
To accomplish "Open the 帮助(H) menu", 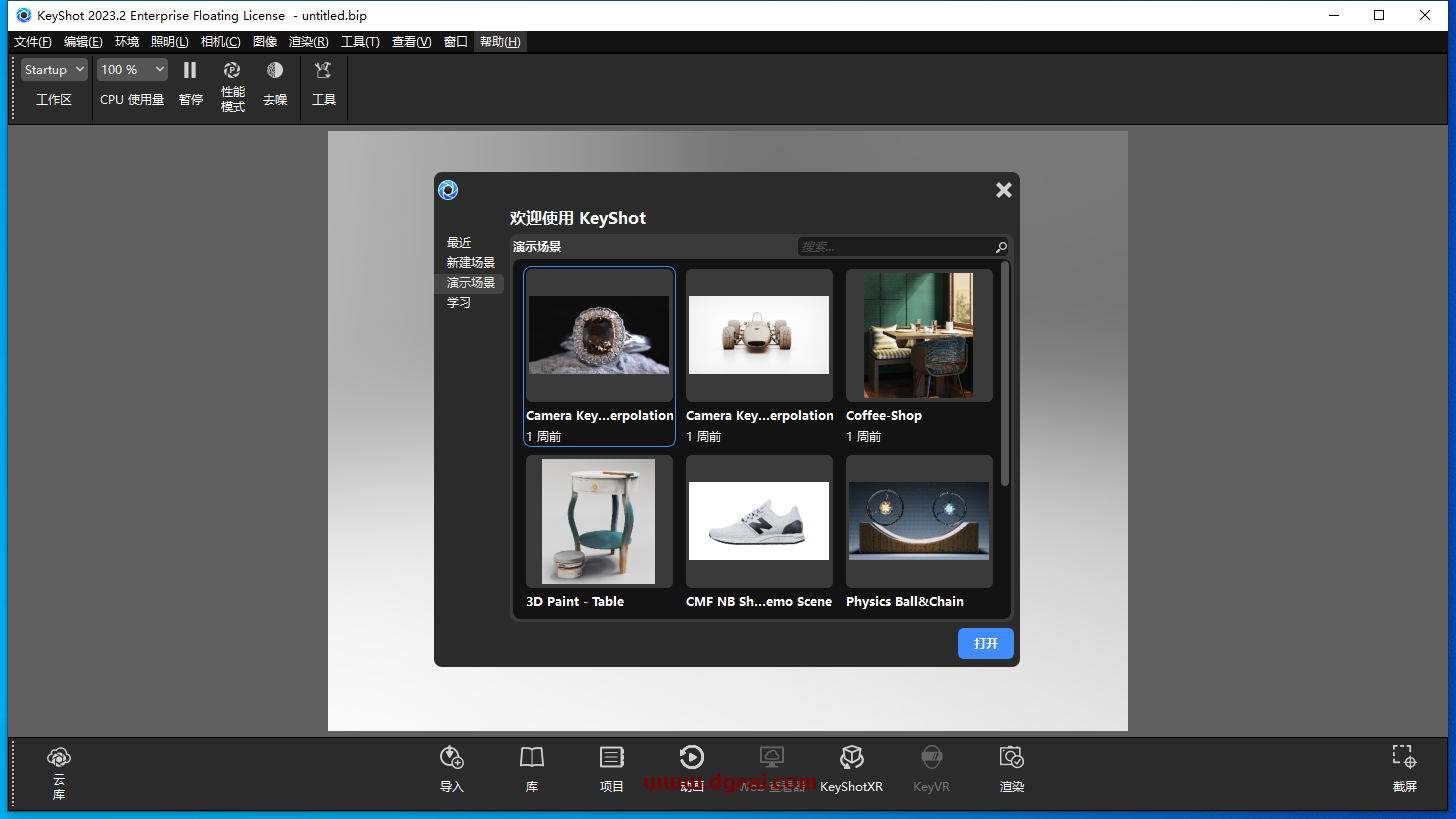I will click(500, 42).
